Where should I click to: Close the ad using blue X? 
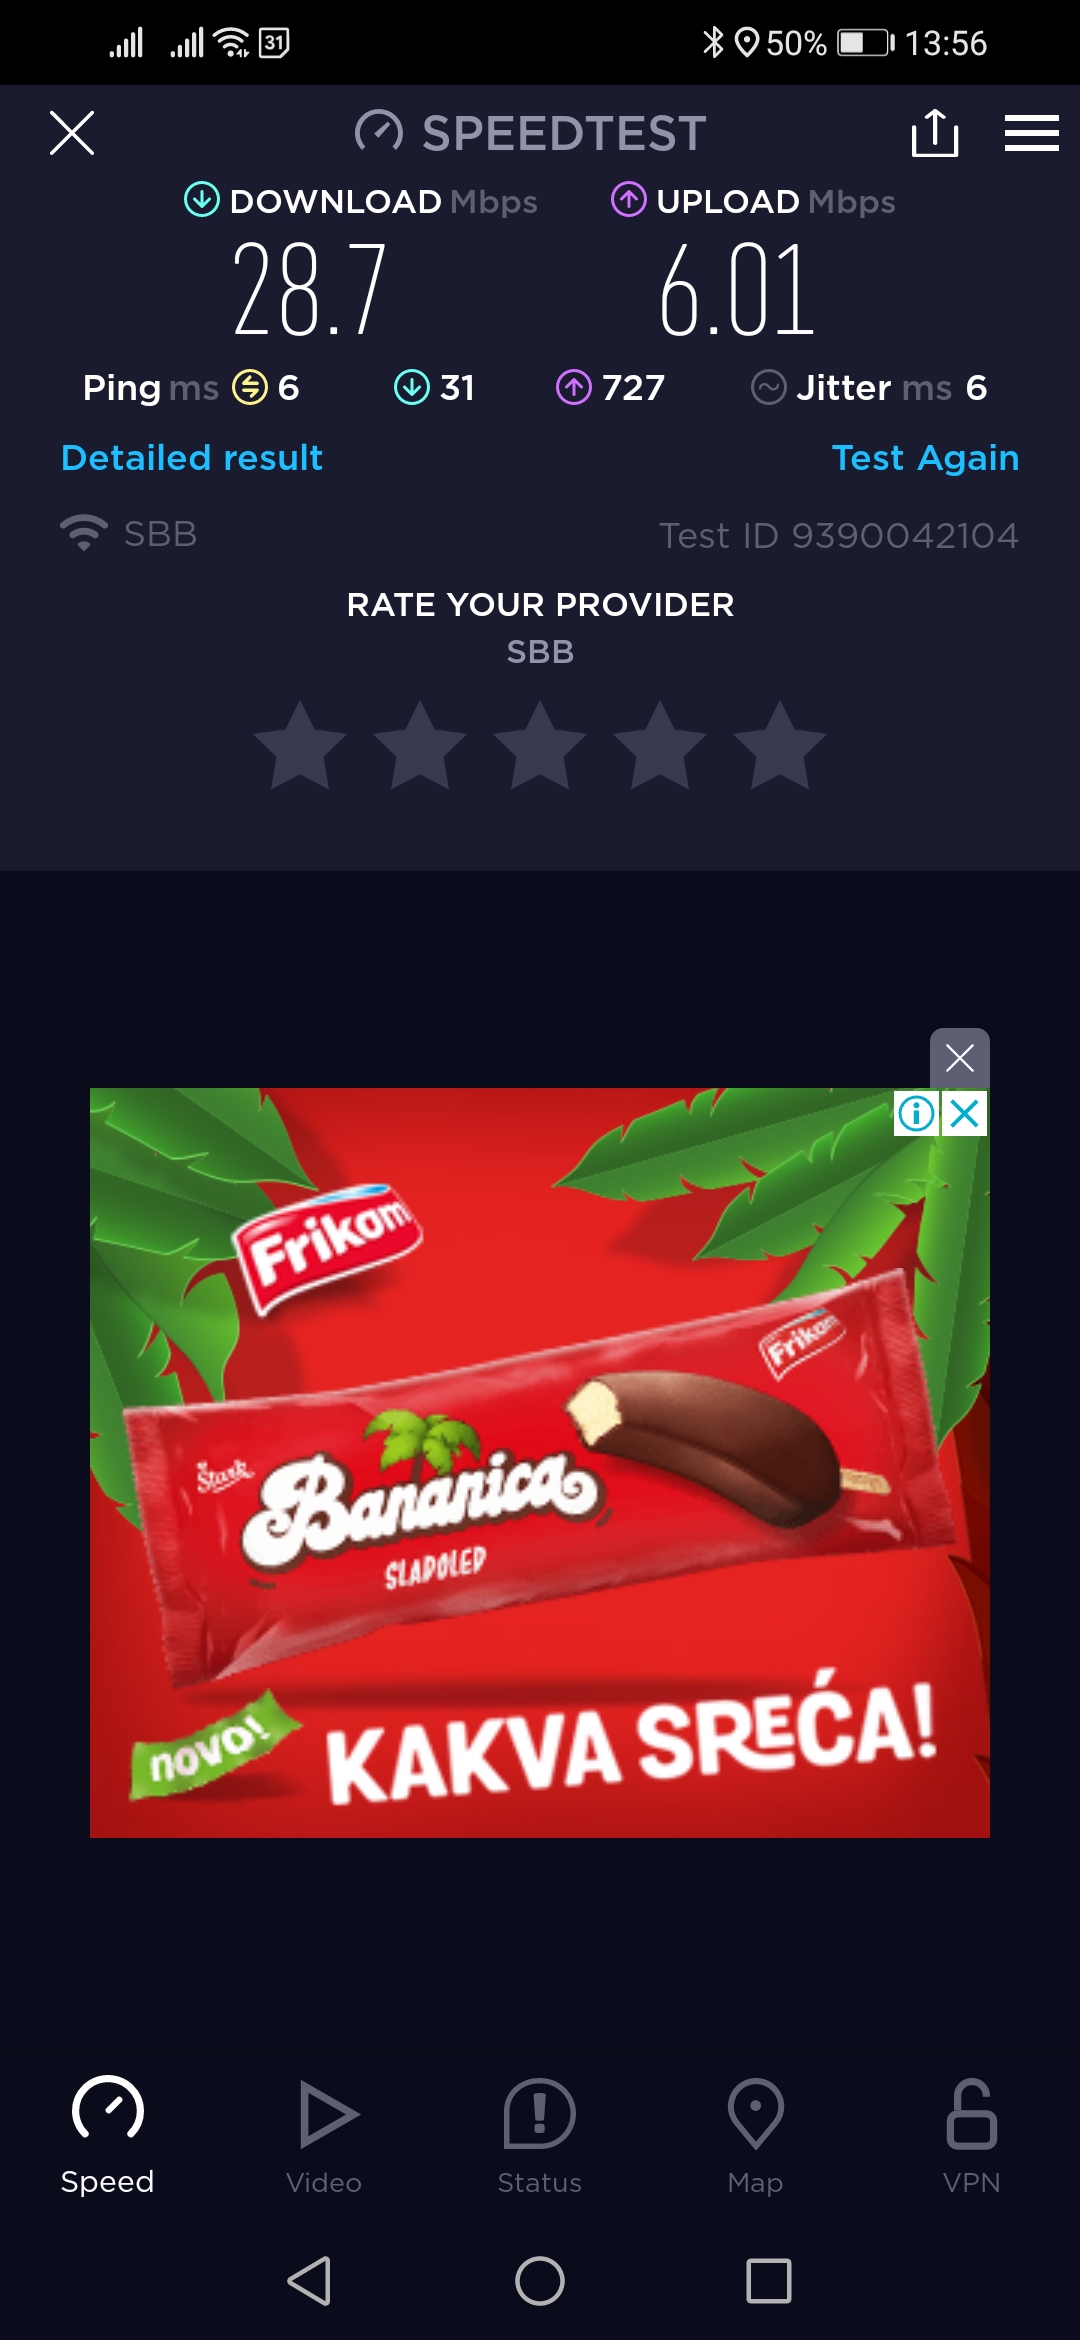pos(965,1113)
